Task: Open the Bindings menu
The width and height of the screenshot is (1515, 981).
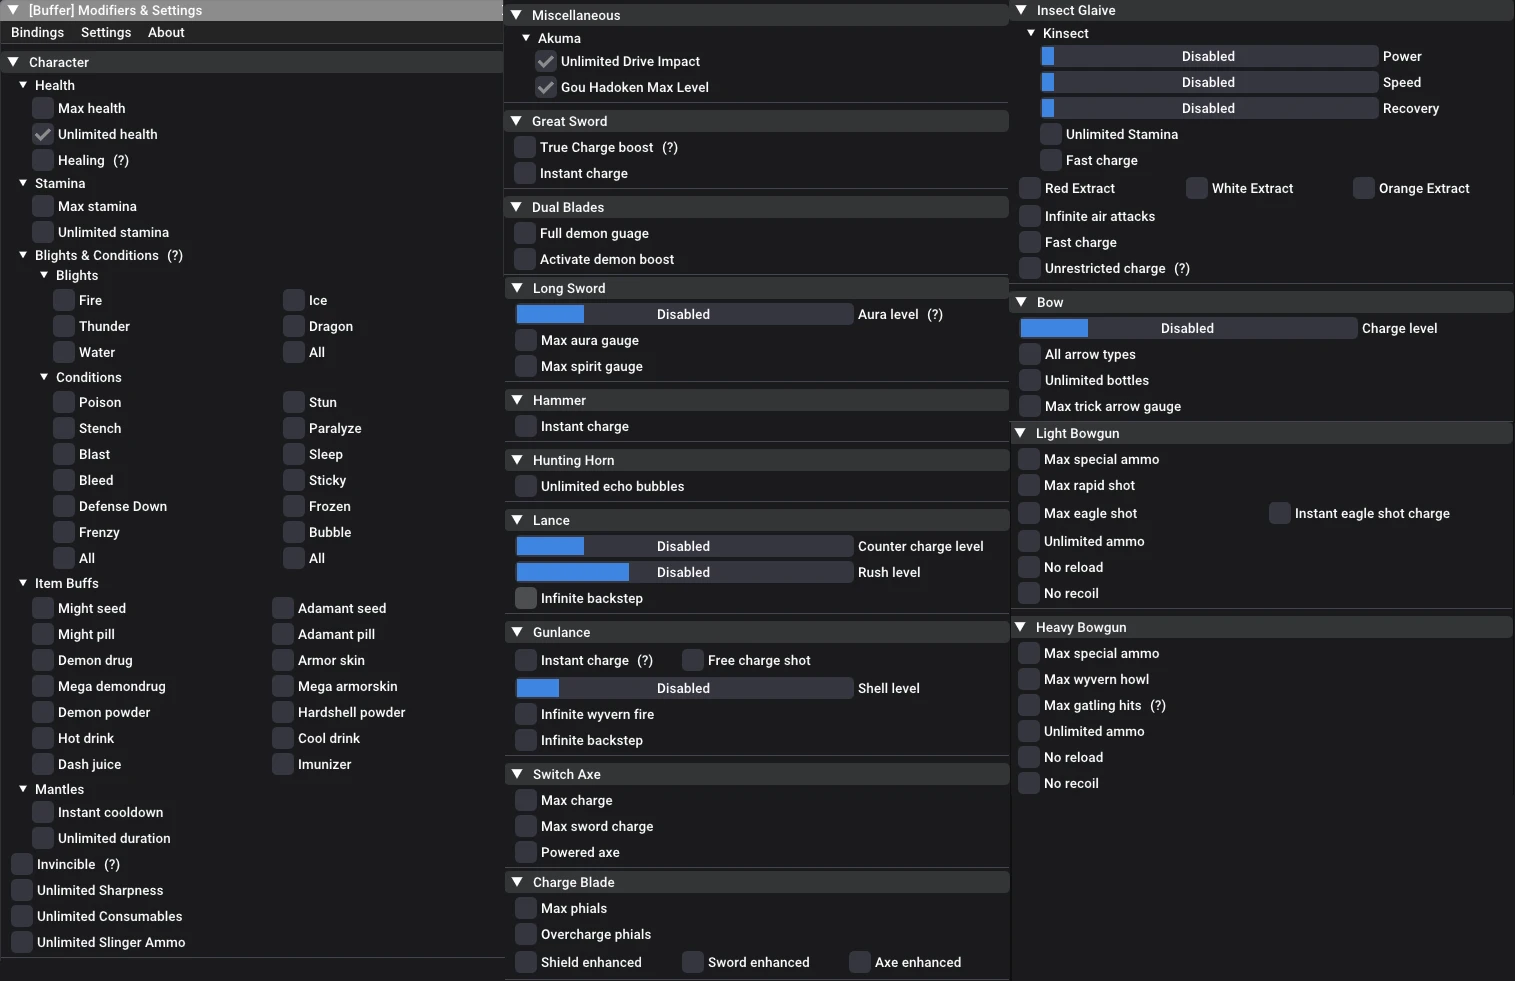Action: (x=37, y=32)
